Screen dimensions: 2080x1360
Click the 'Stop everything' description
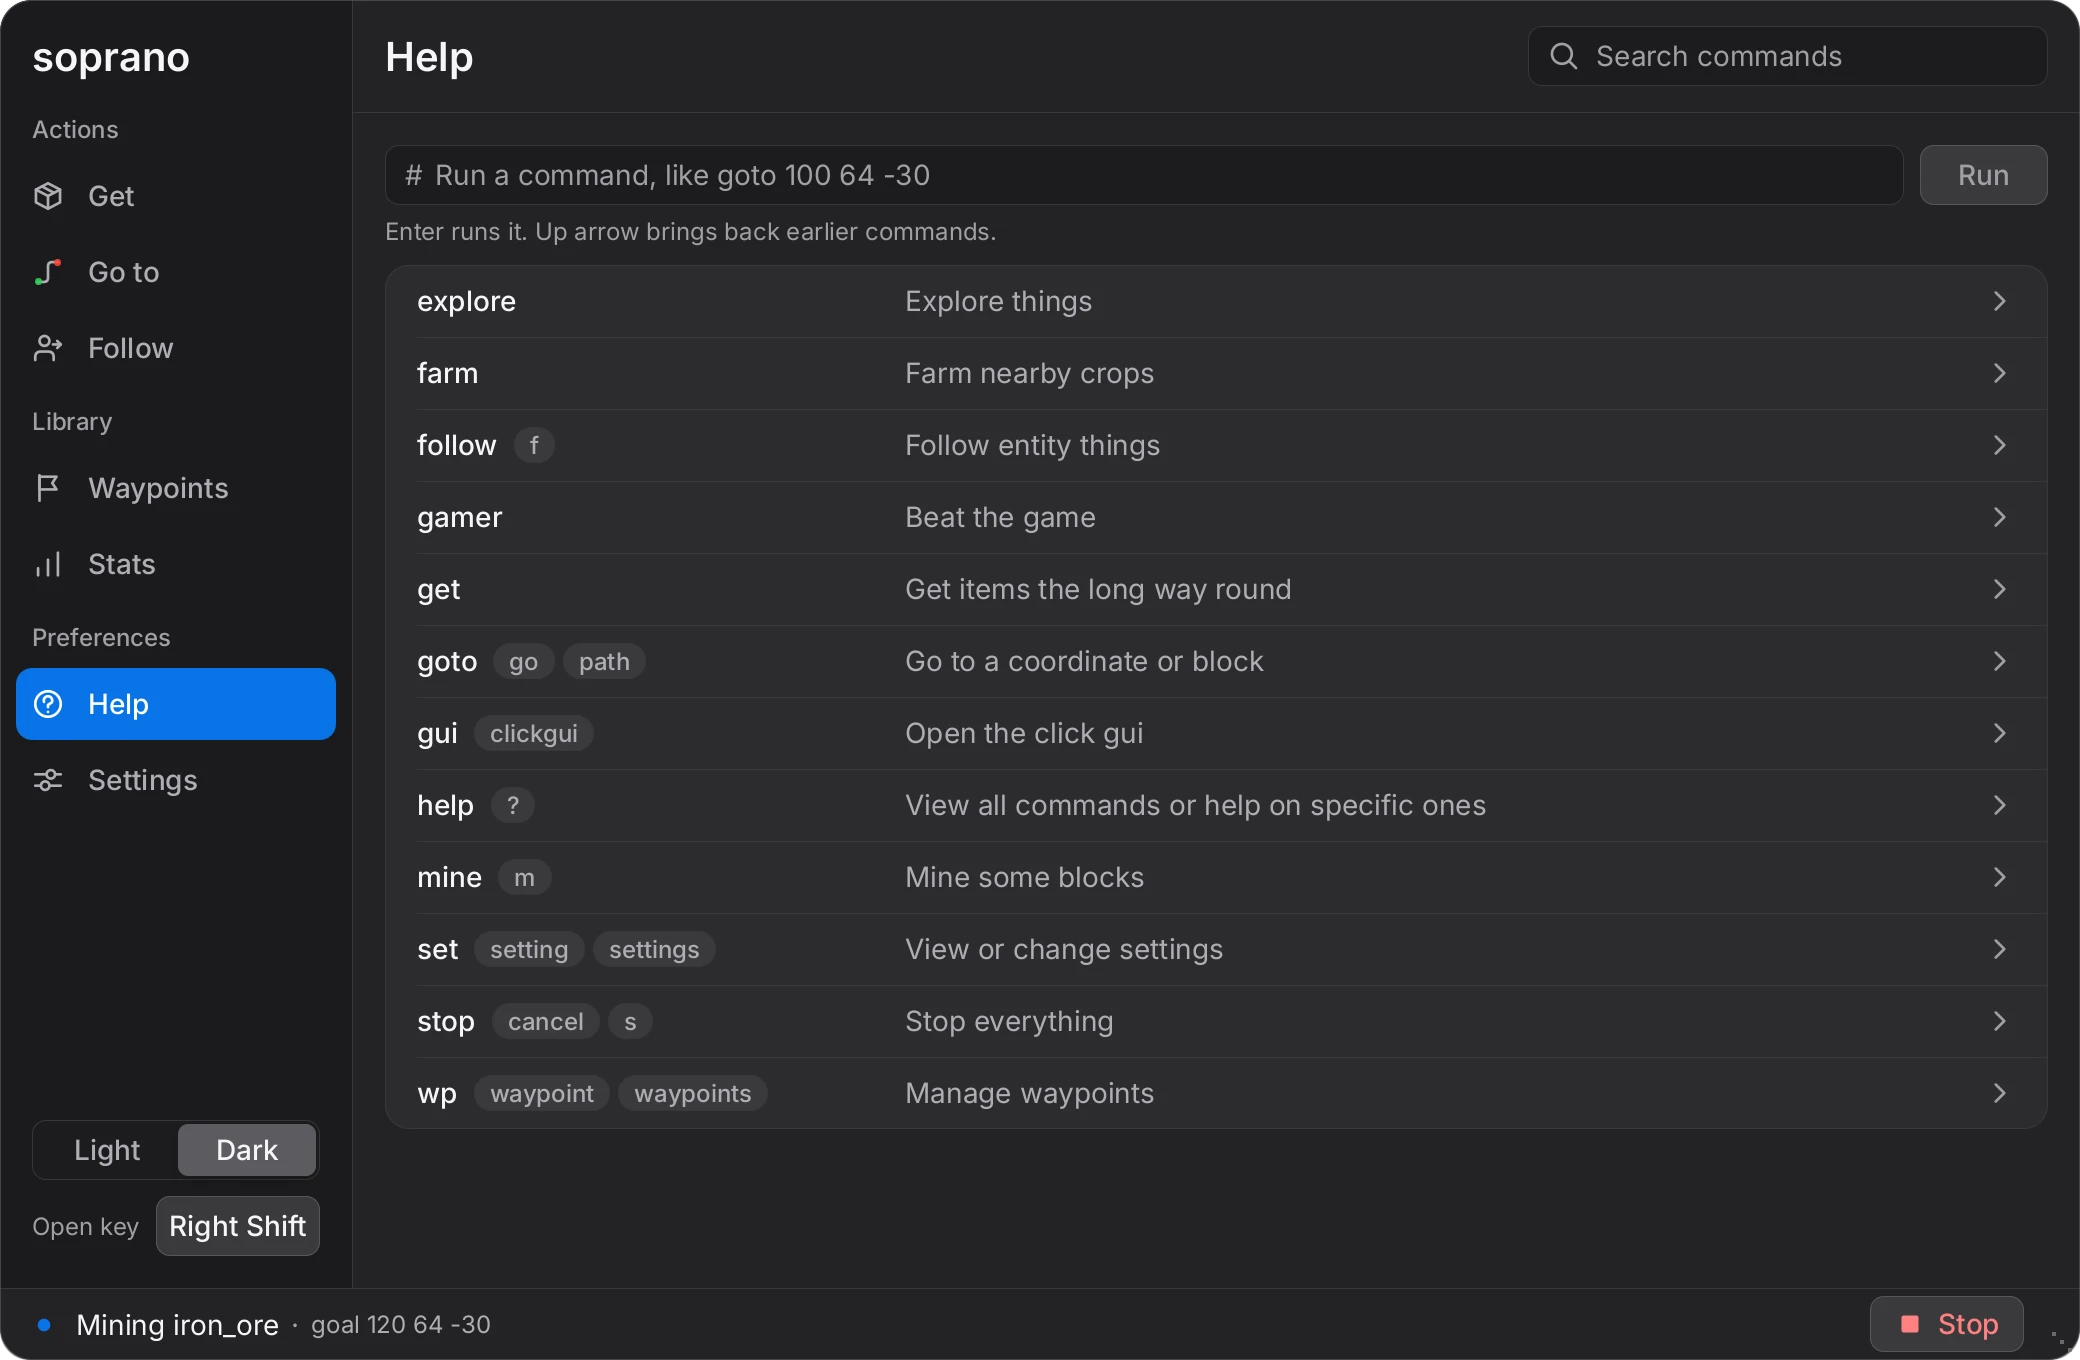coord(1009,1021)
